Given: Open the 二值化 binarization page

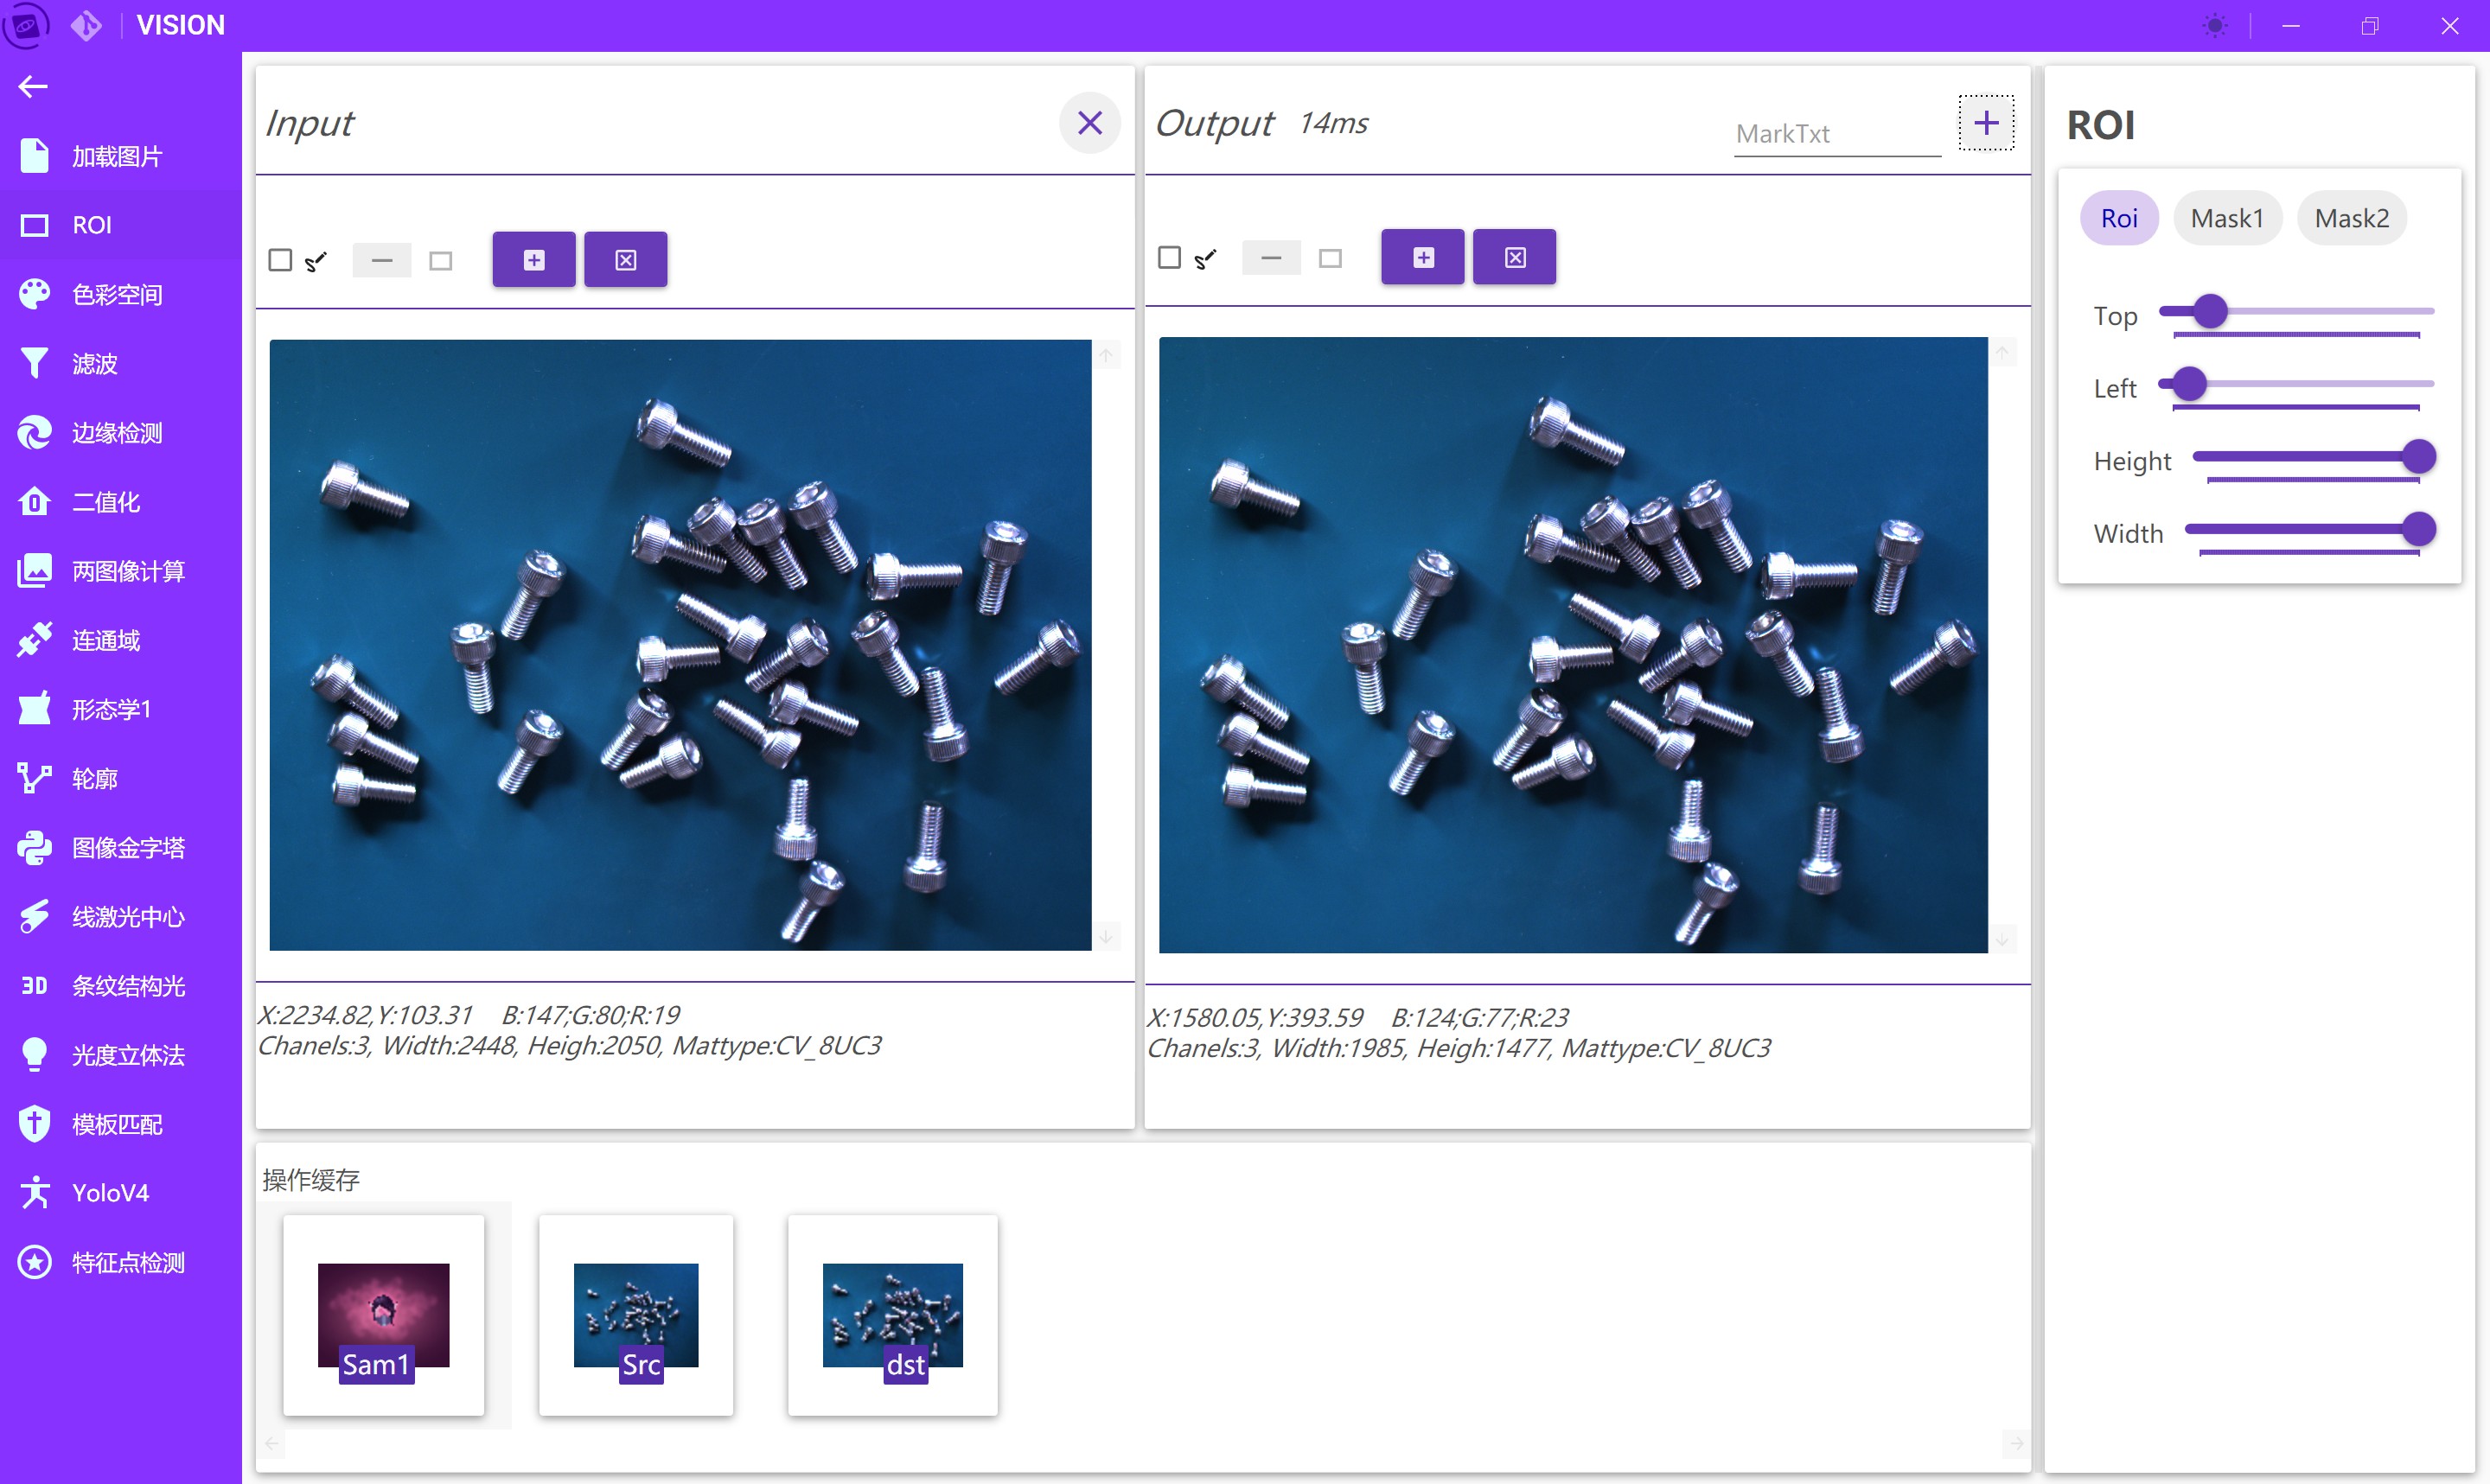Looking at the screenshot, I should 105,502.
